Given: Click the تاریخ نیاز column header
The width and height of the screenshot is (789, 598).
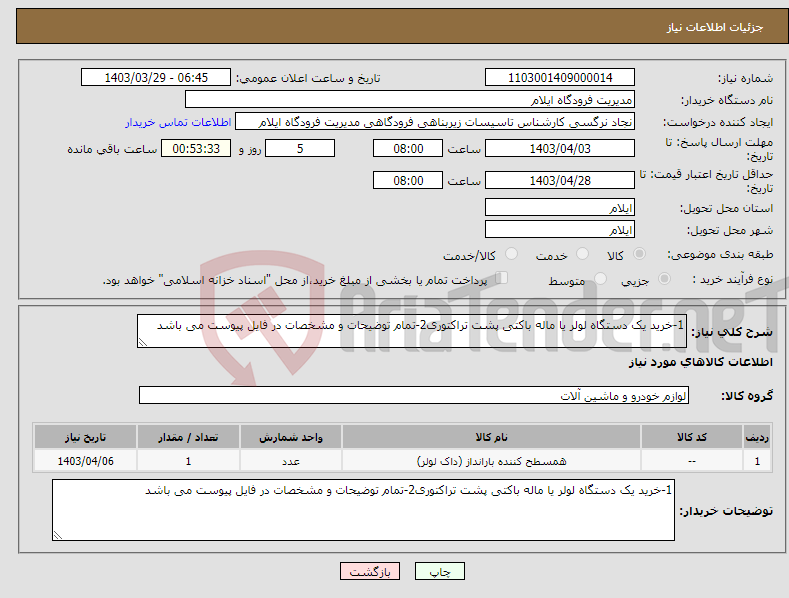Looking at the screenshot, I should click(x=85, y=437).
